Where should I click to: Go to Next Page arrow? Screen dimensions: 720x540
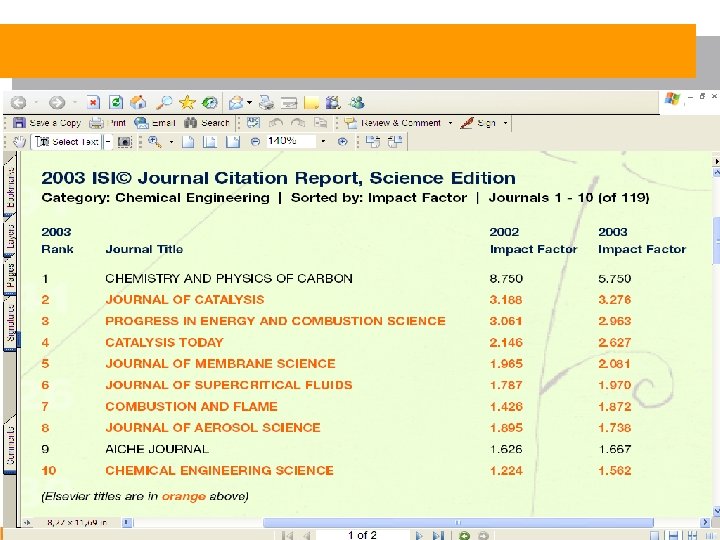point(418,535)
